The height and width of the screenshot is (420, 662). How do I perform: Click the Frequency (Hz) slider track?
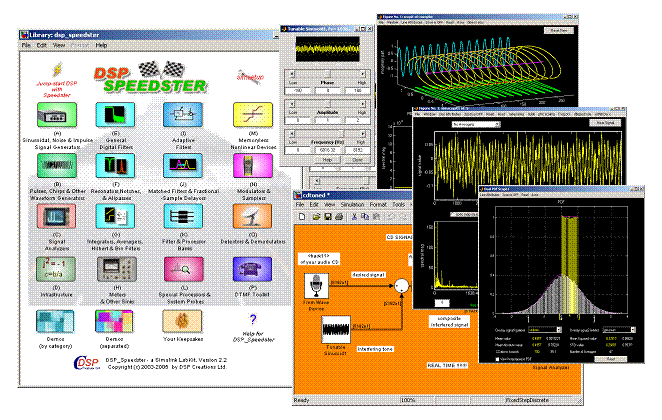tap(327, 133)
